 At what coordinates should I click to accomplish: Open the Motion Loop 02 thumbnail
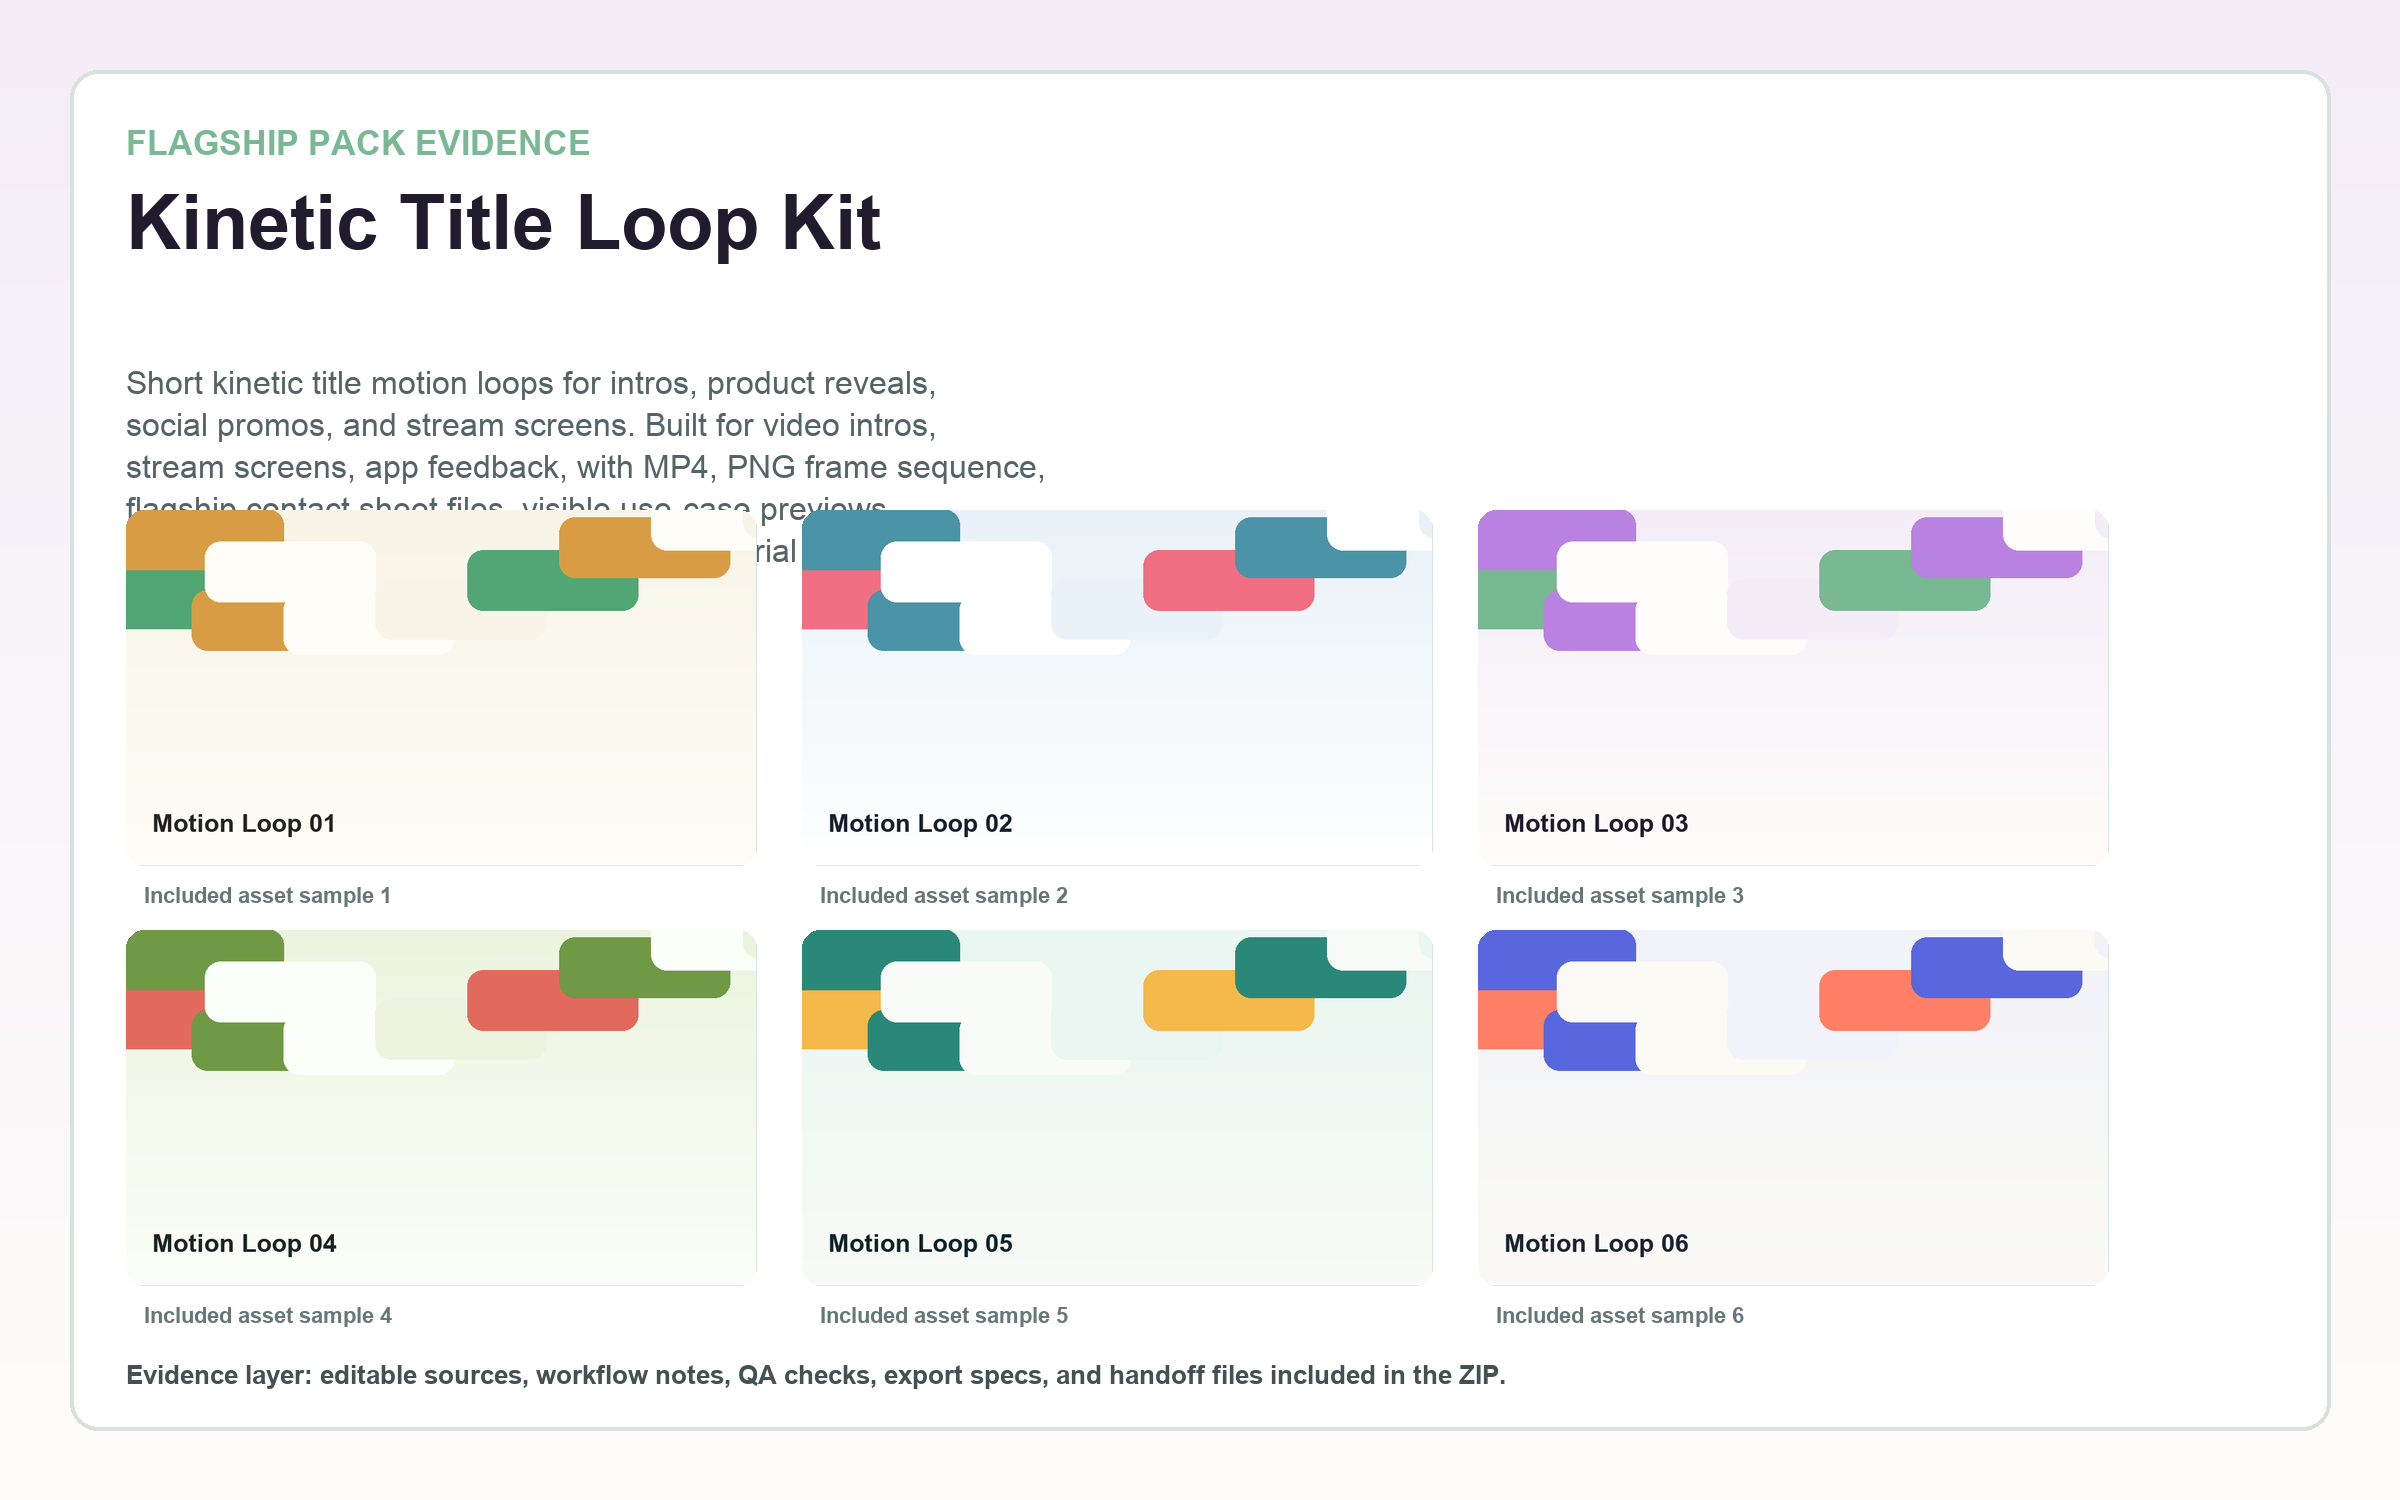coord(1117,687)
